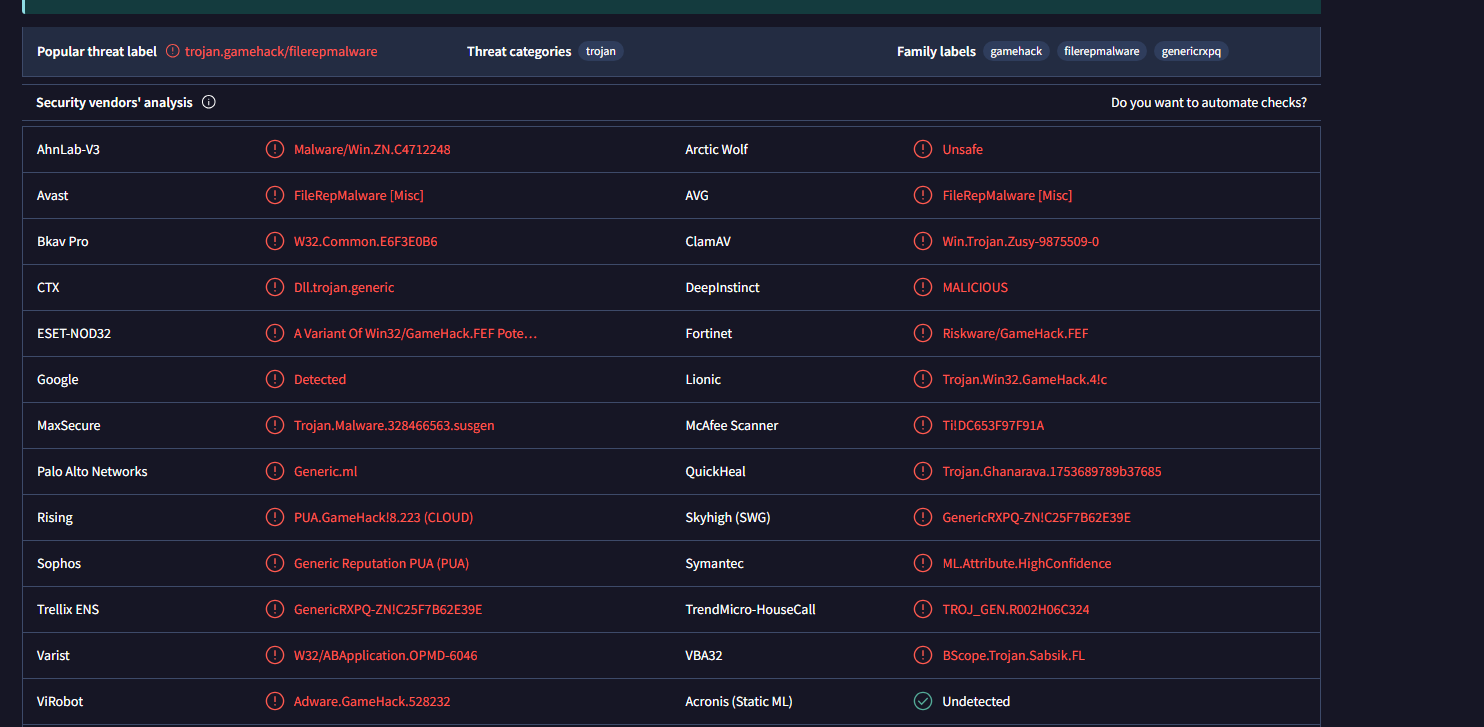Click the warning icon in ViRobot row
The height and width of the screenshot is (727, 1484).
[274, 701]
